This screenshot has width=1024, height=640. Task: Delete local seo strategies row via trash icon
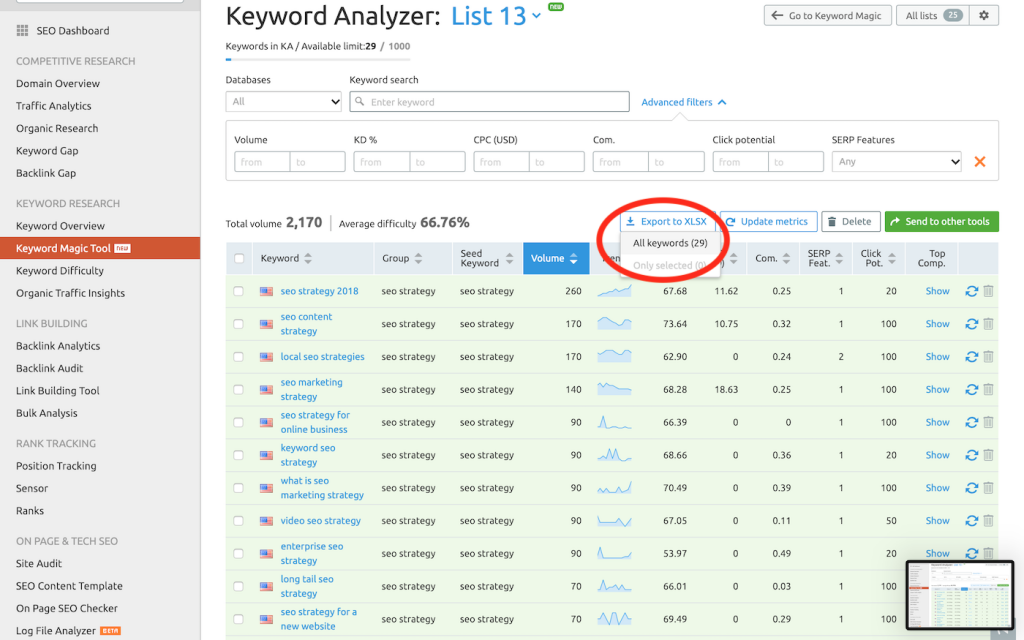[988, 357]
